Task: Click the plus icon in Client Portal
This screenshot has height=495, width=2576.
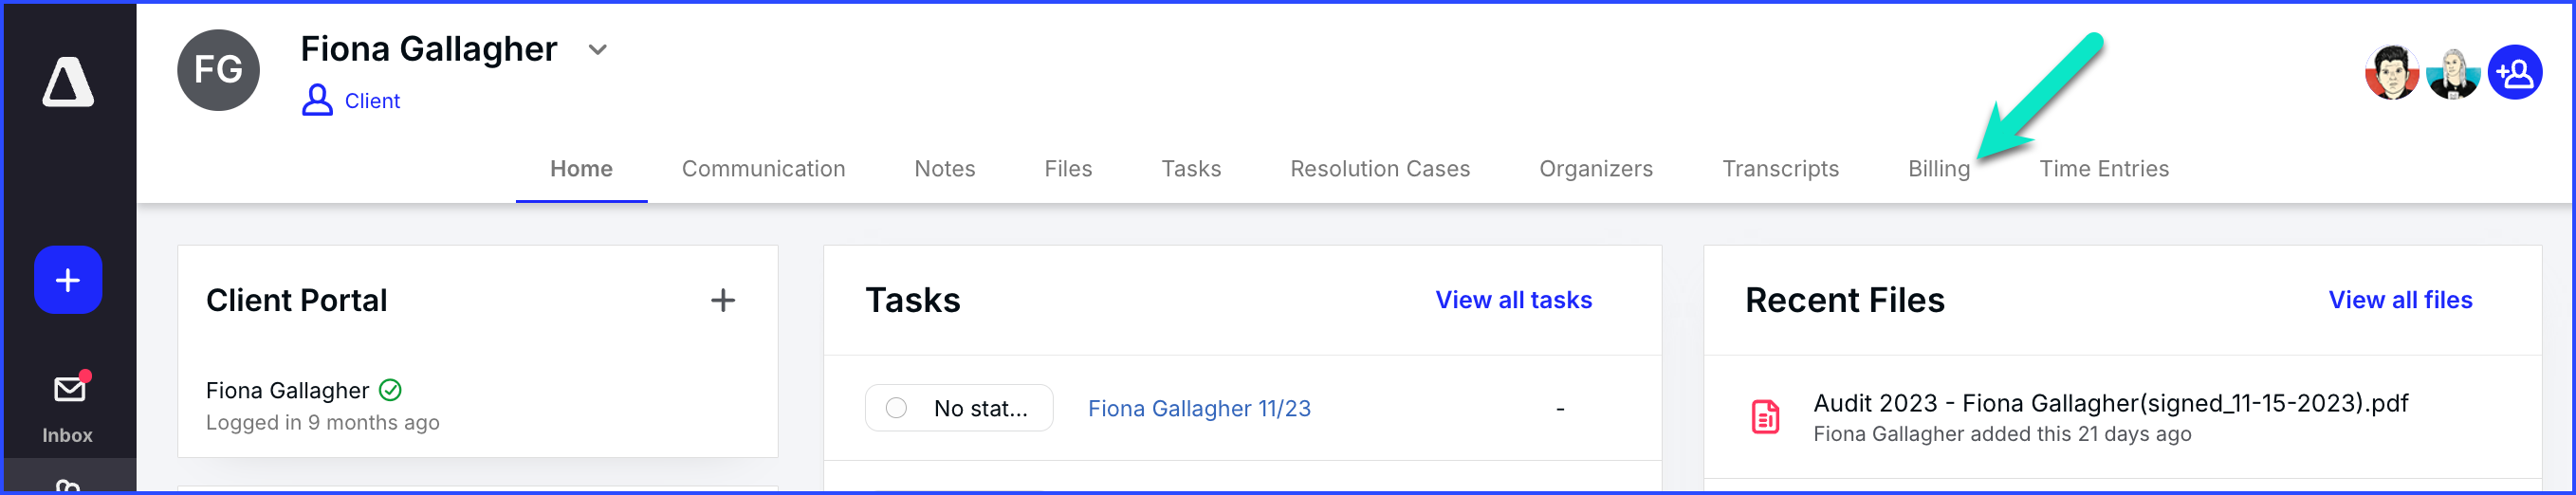Action: point(723,300)
